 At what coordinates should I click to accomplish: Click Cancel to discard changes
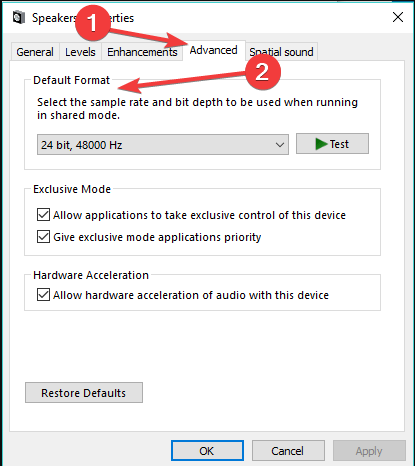point(288,451)
